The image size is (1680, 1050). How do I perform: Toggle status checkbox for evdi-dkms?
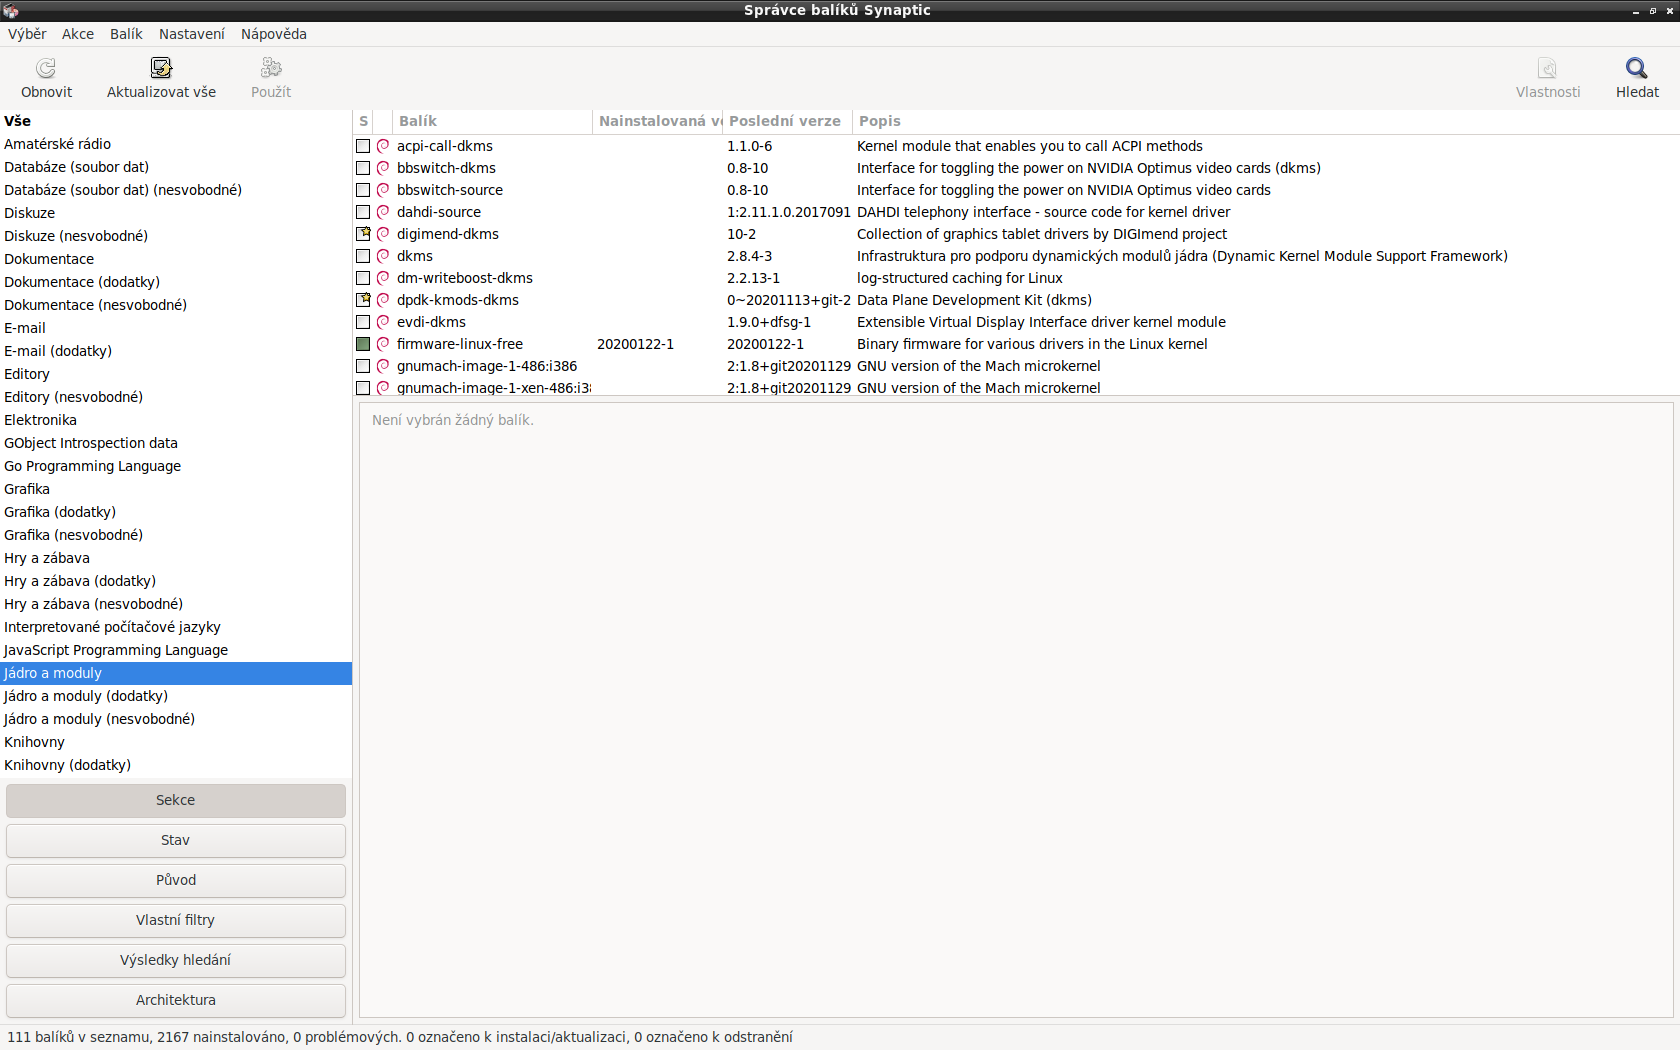click(x=363, y=322)
